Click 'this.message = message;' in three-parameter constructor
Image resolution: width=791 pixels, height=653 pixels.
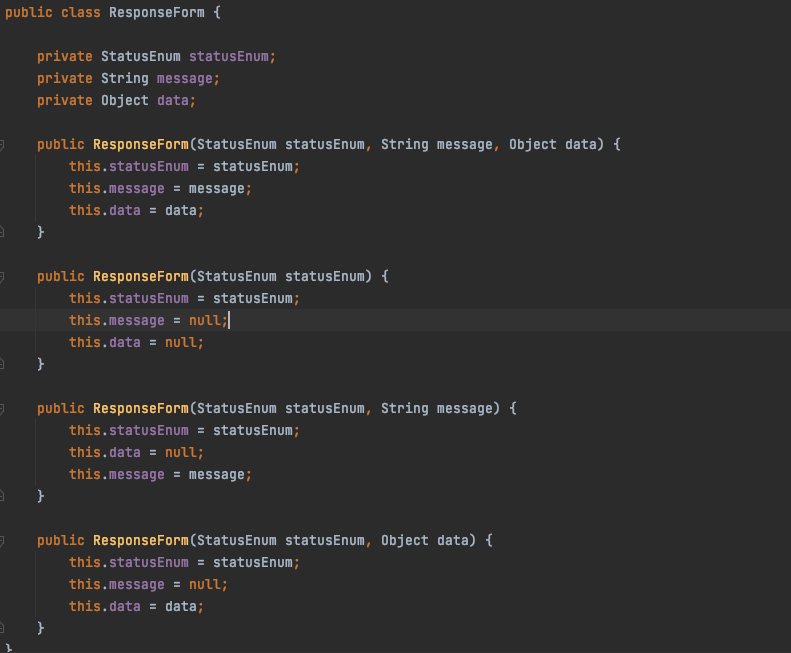click(160, 188)
